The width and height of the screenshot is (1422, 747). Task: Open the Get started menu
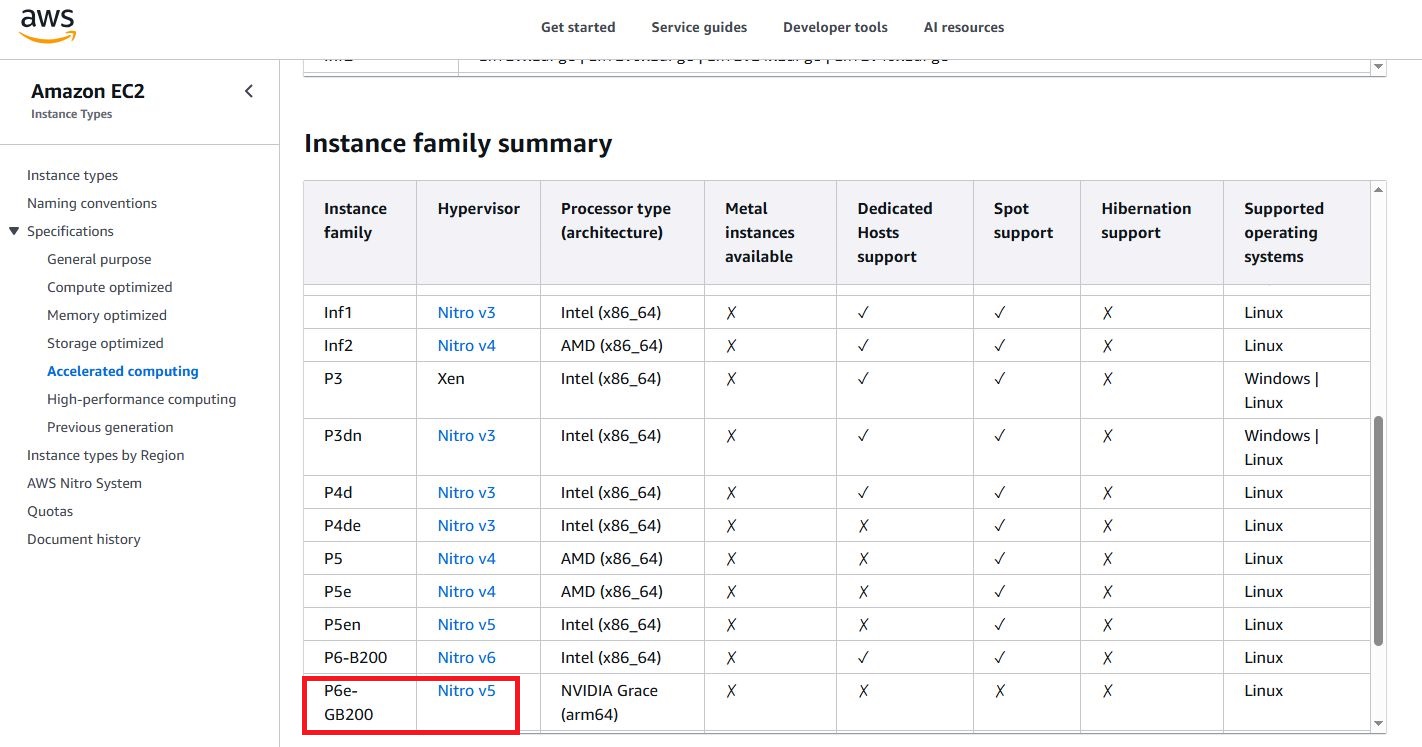click(578, 27)
